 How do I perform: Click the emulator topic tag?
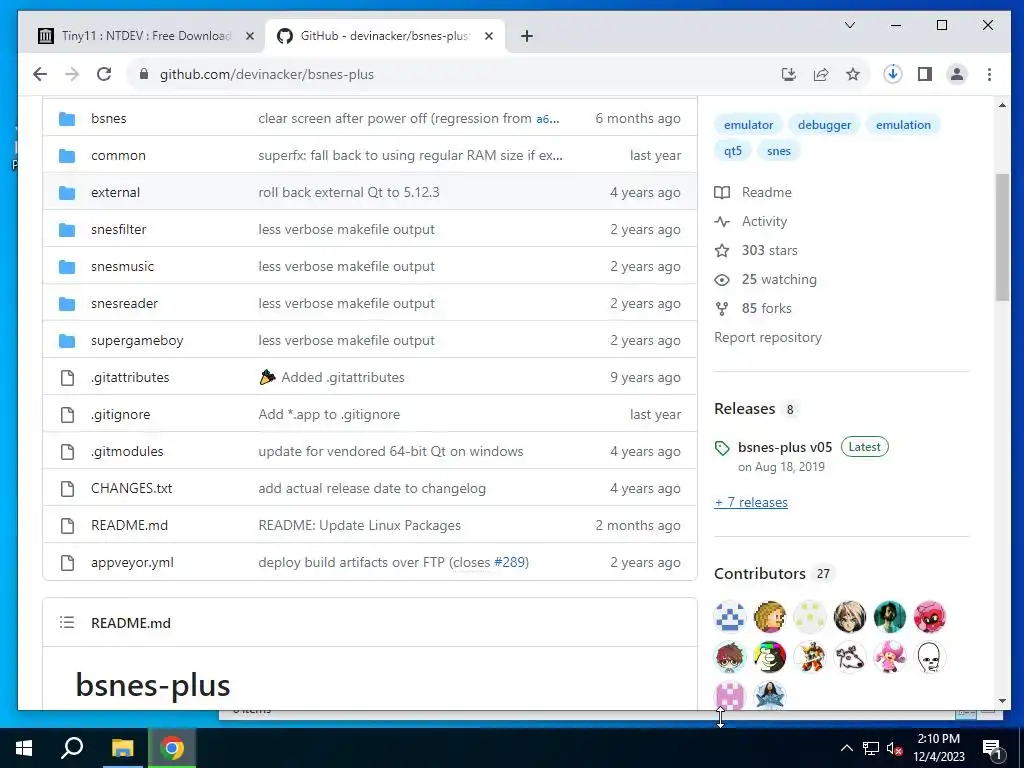(x=748, y=125)
